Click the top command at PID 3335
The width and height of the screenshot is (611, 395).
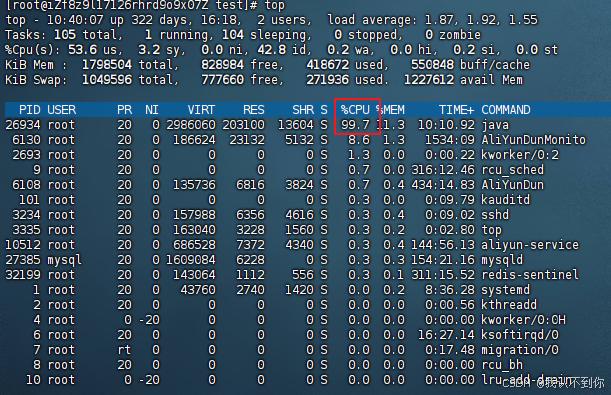point(492,230)
